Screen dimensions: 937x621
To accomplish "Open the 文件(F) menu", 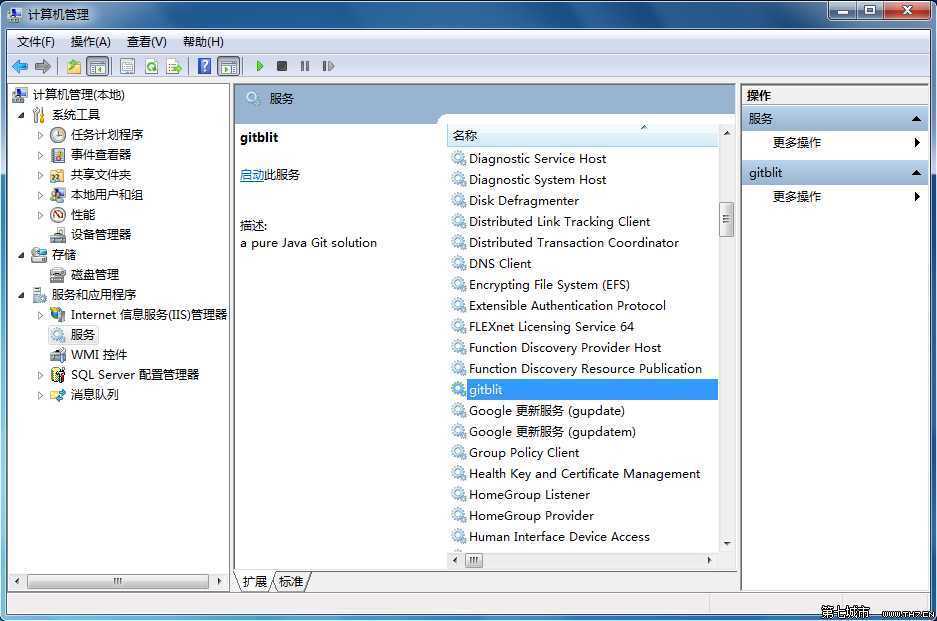I will click(36, 42).
